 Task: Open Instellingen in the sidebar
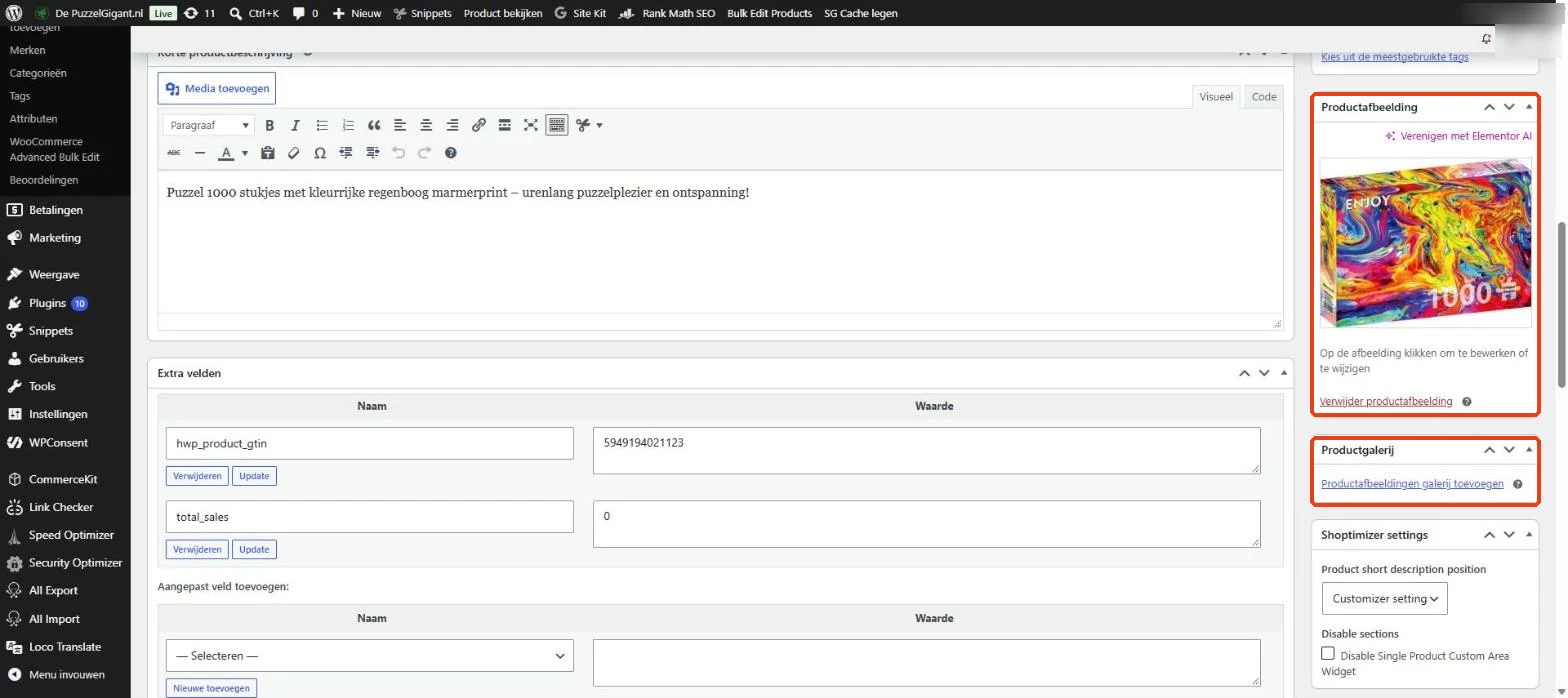click(58, 414)
